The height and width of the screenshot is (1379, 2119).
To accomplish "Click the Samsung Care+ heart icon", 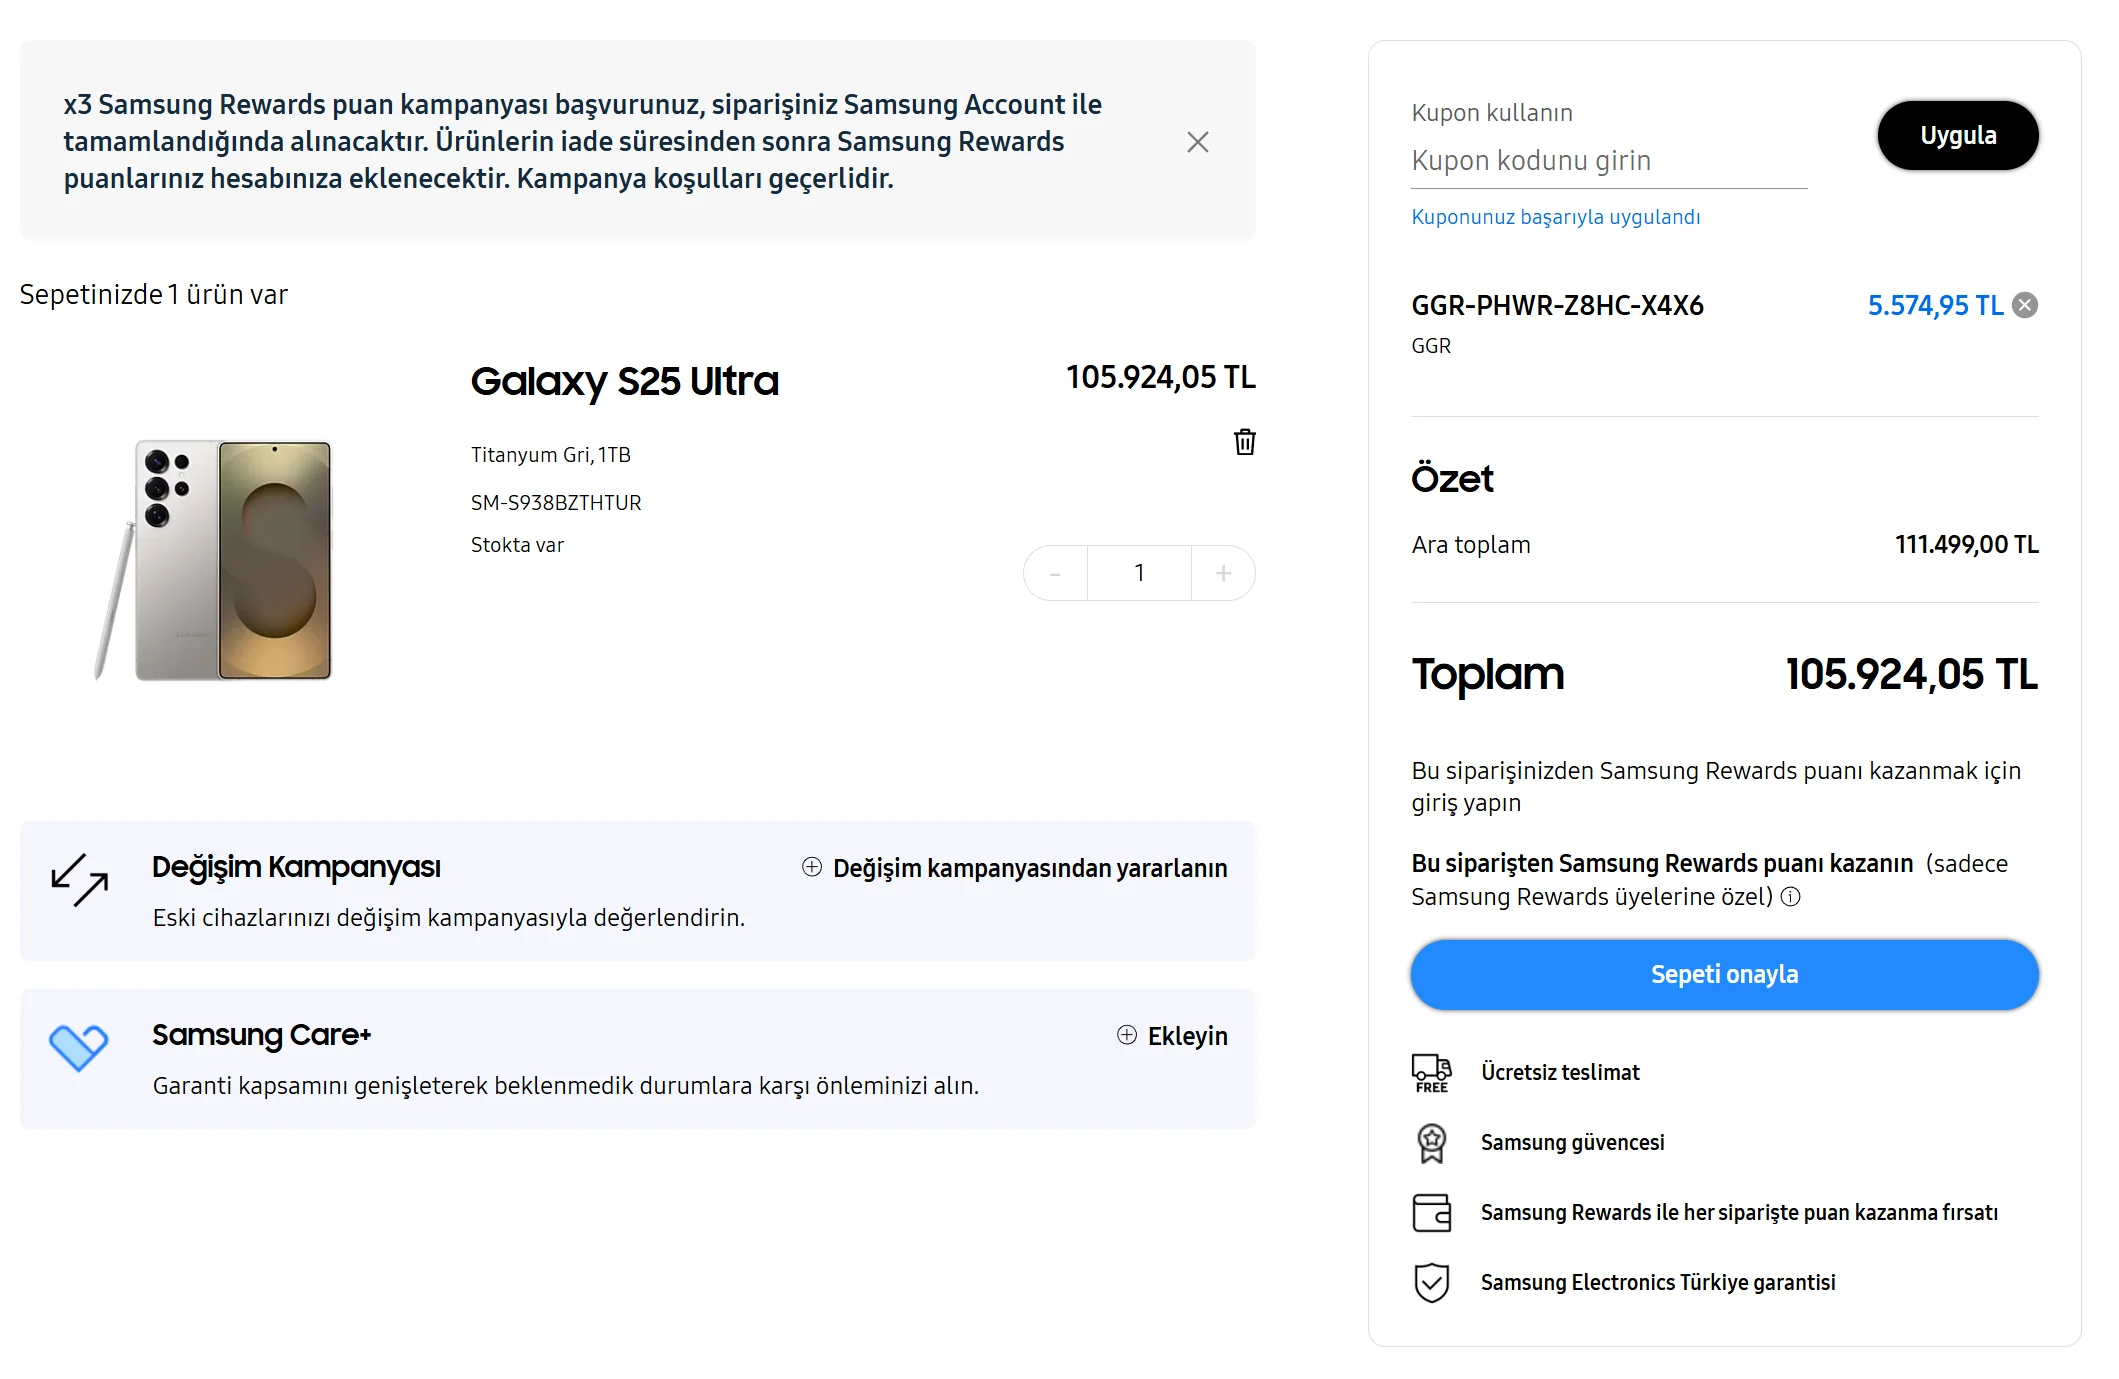I will tap(79, 1047).
